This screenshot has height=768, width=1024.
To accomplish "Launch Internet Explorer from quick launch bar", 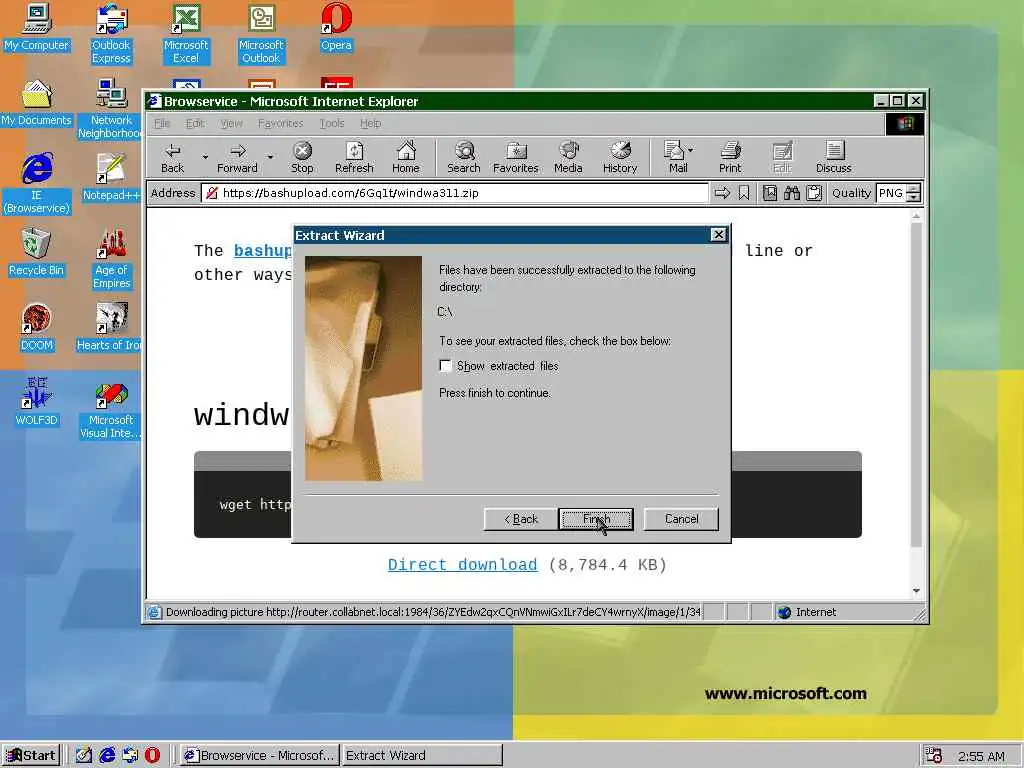I will coord(107,756).
